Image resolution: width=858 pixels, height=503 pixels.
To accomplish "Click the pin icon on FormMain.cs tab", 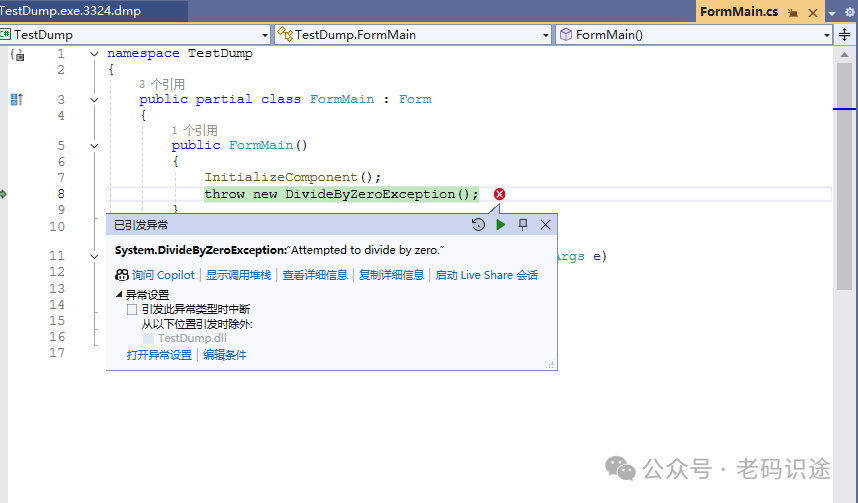I will pyautogui.click(x=792, y=12).
